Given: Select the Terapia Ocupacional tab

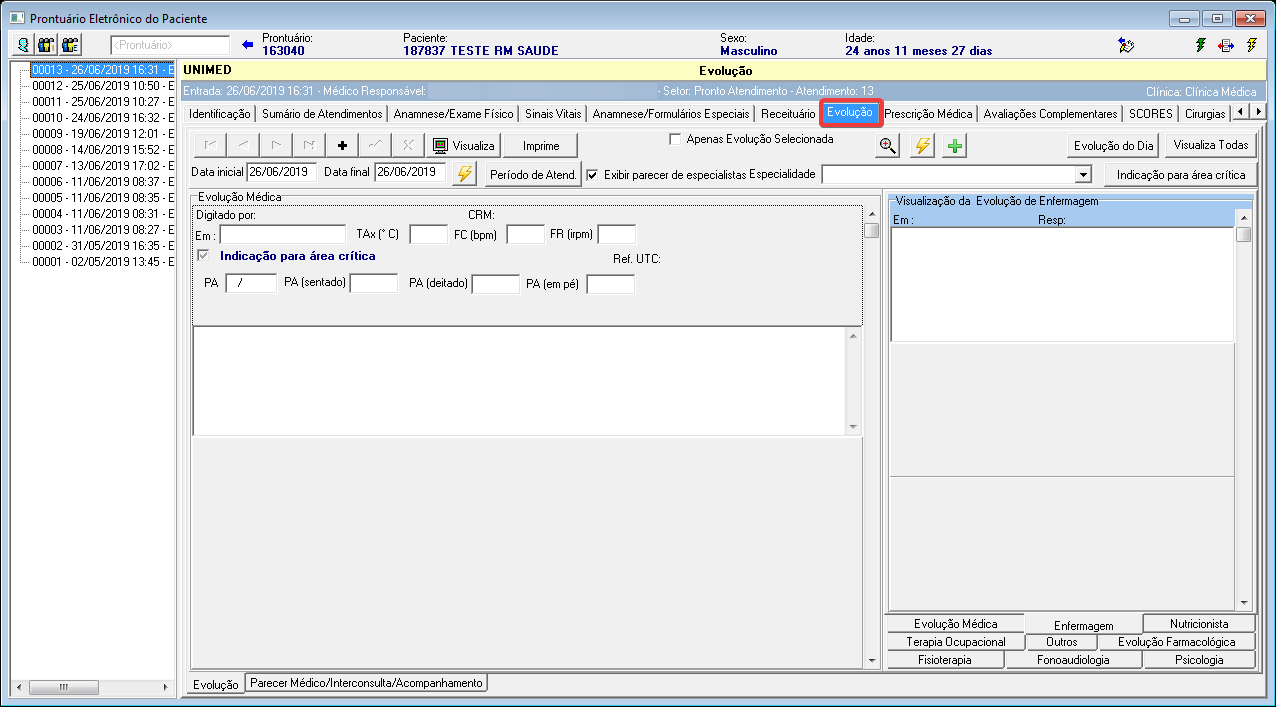Looking at the screenshot, I should (955, 642).
